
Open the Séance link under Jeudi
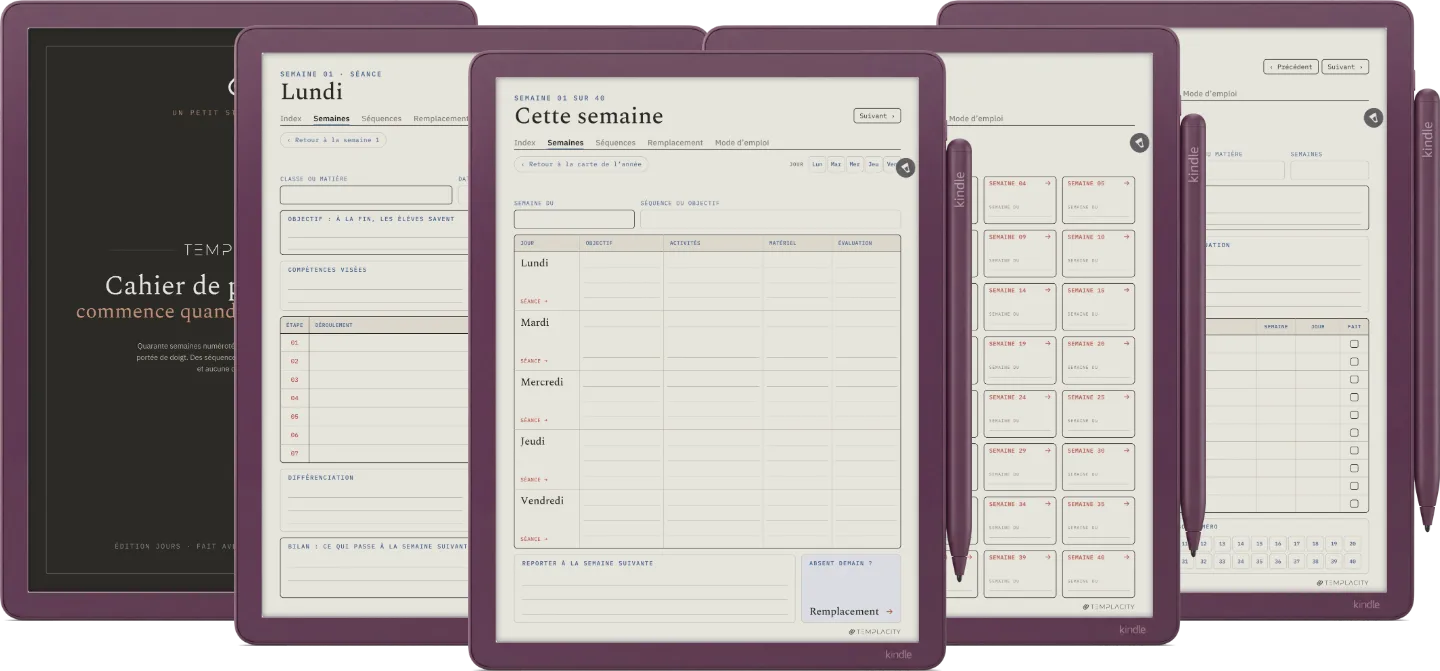(x=534, y=480)
